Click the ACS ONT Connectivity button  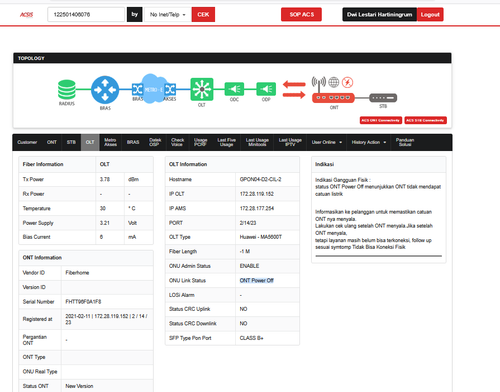[381, 120]
